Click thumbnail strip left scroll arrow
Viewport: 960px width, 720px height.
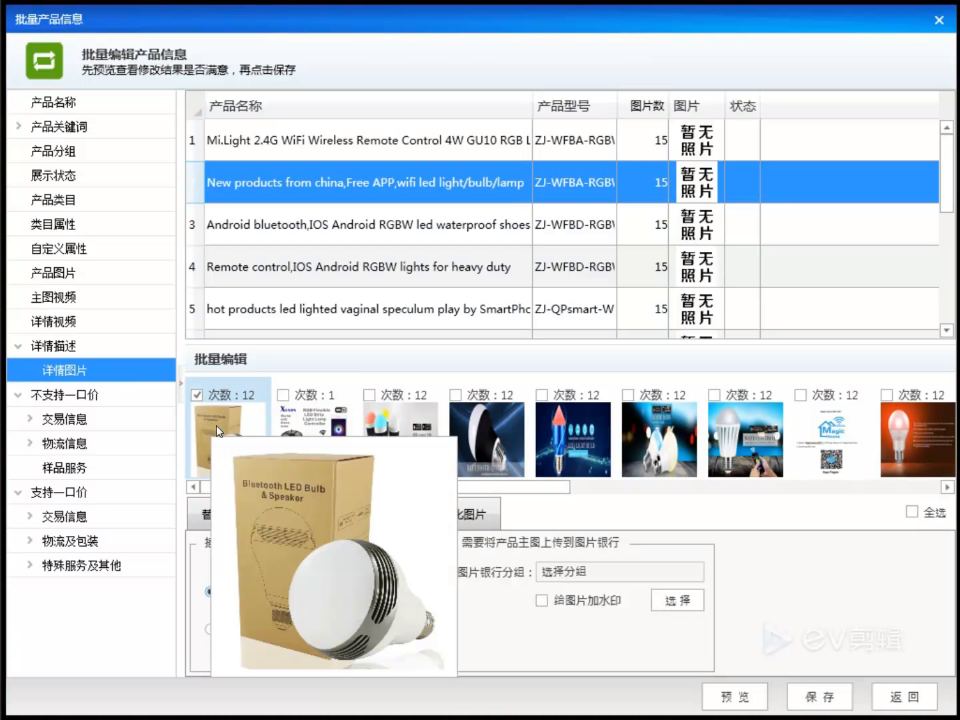(193, 487)
